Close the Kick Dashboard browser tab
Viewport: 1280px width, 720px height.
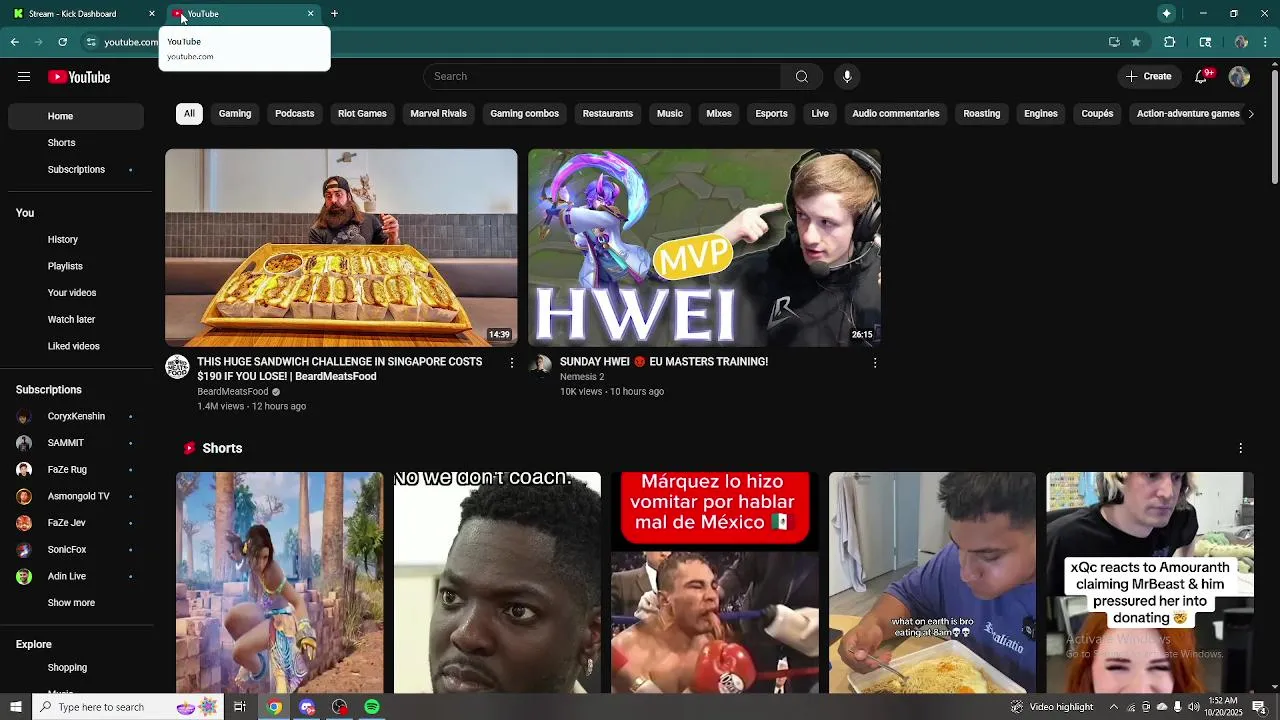(x=152, y=14)
